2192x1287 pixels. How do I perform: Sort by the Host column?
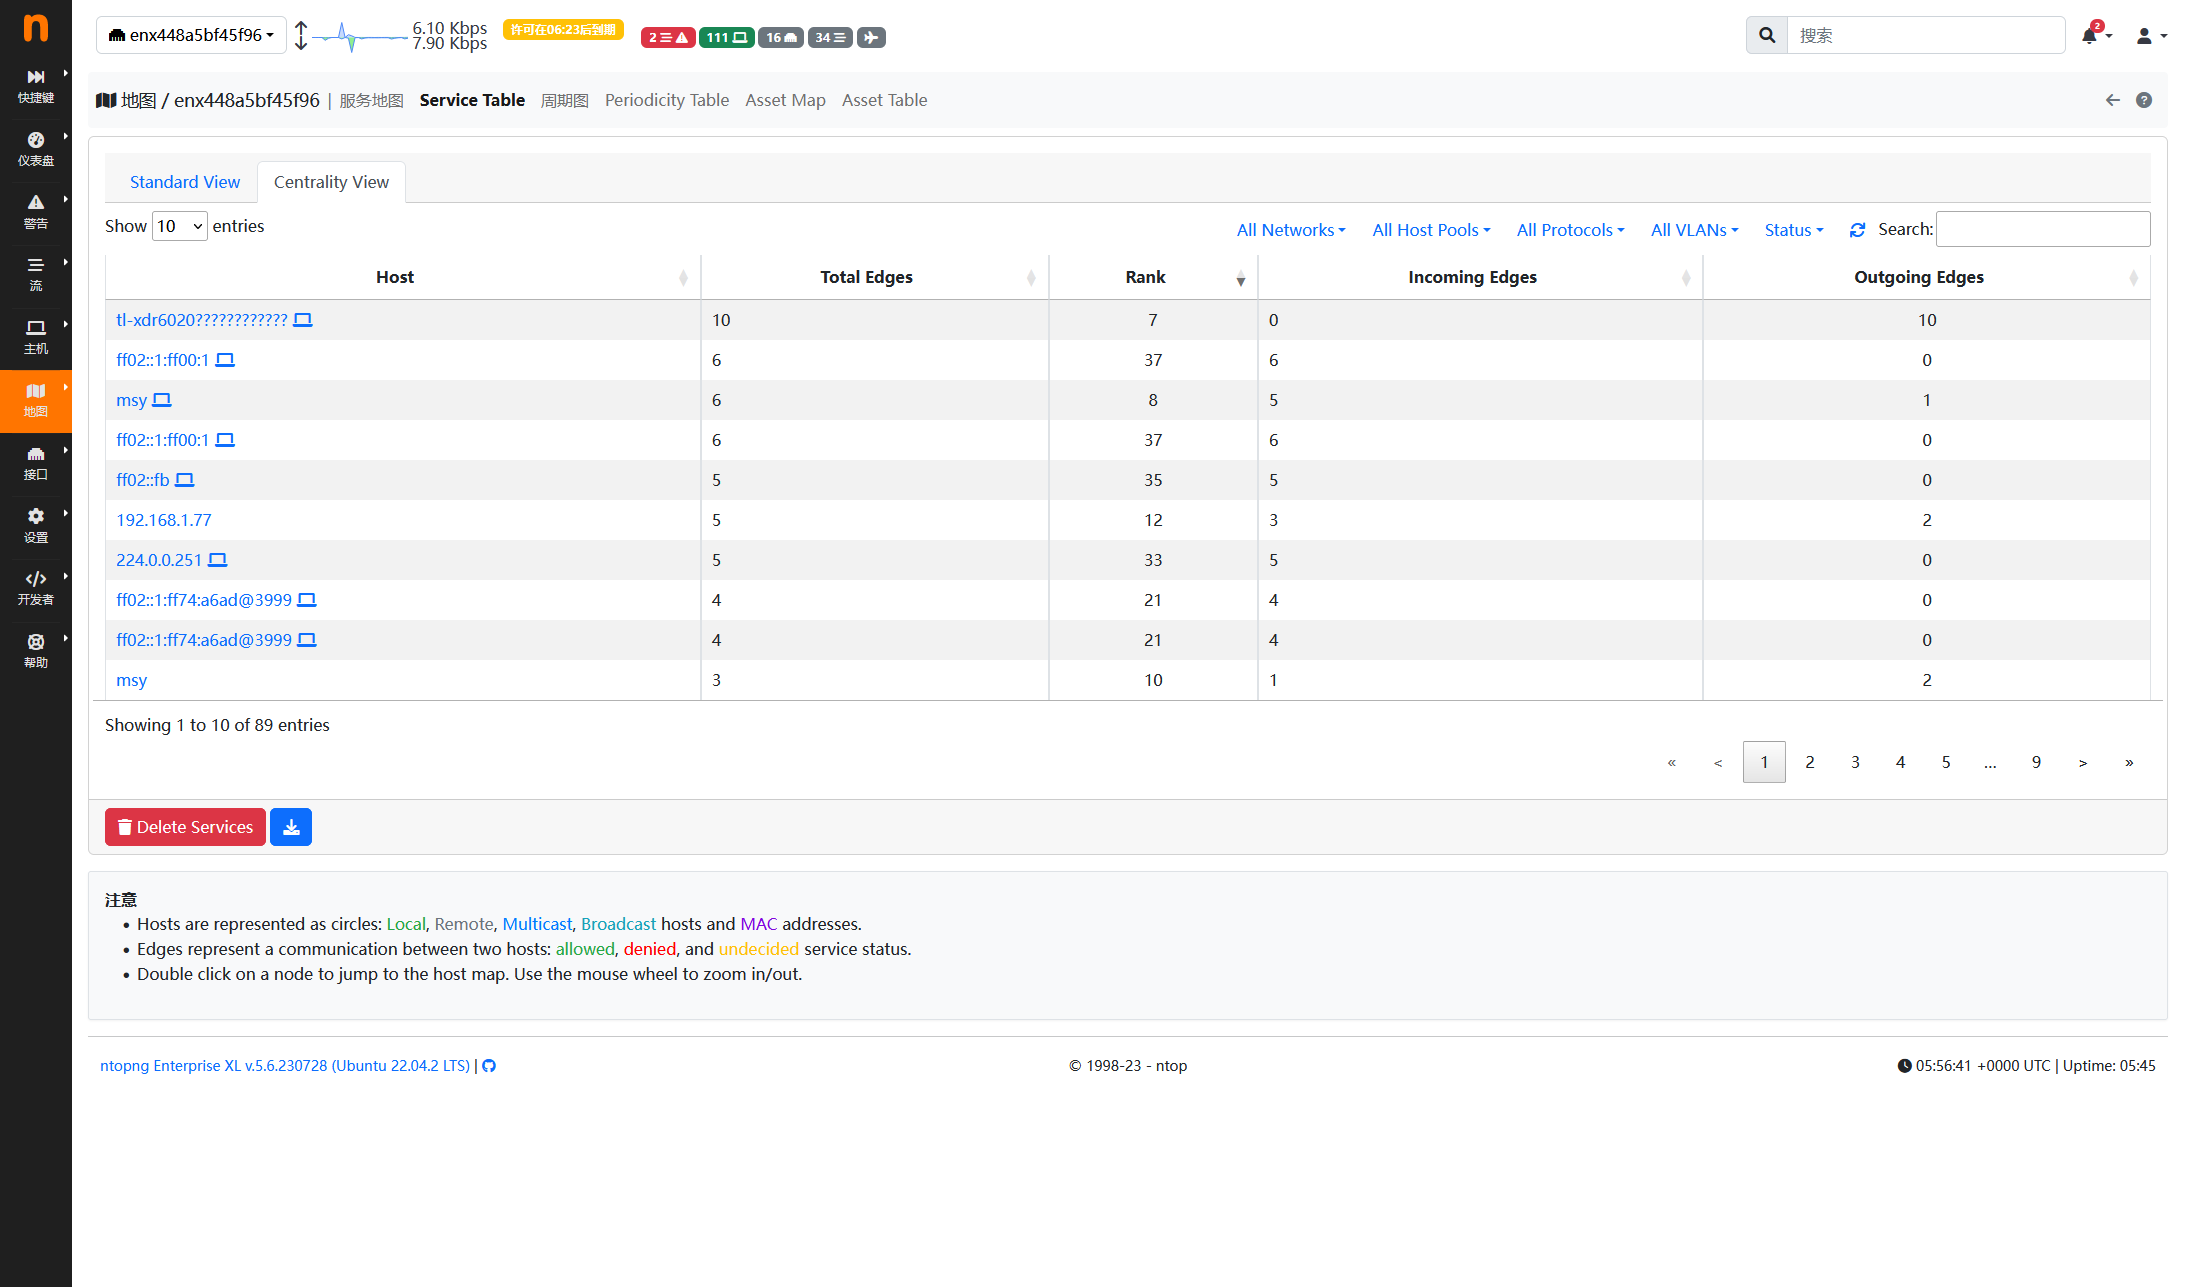[403, 277]
